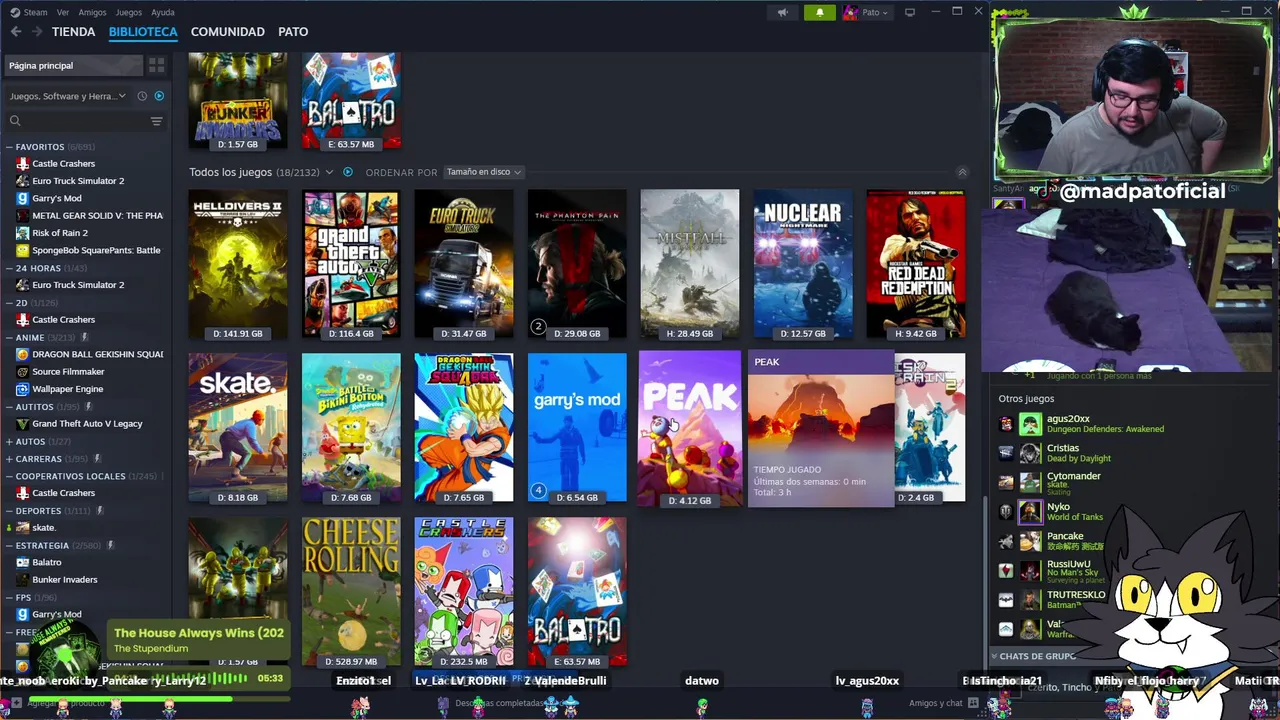Switch to the COMUNIDAD tab

(228, 32)
